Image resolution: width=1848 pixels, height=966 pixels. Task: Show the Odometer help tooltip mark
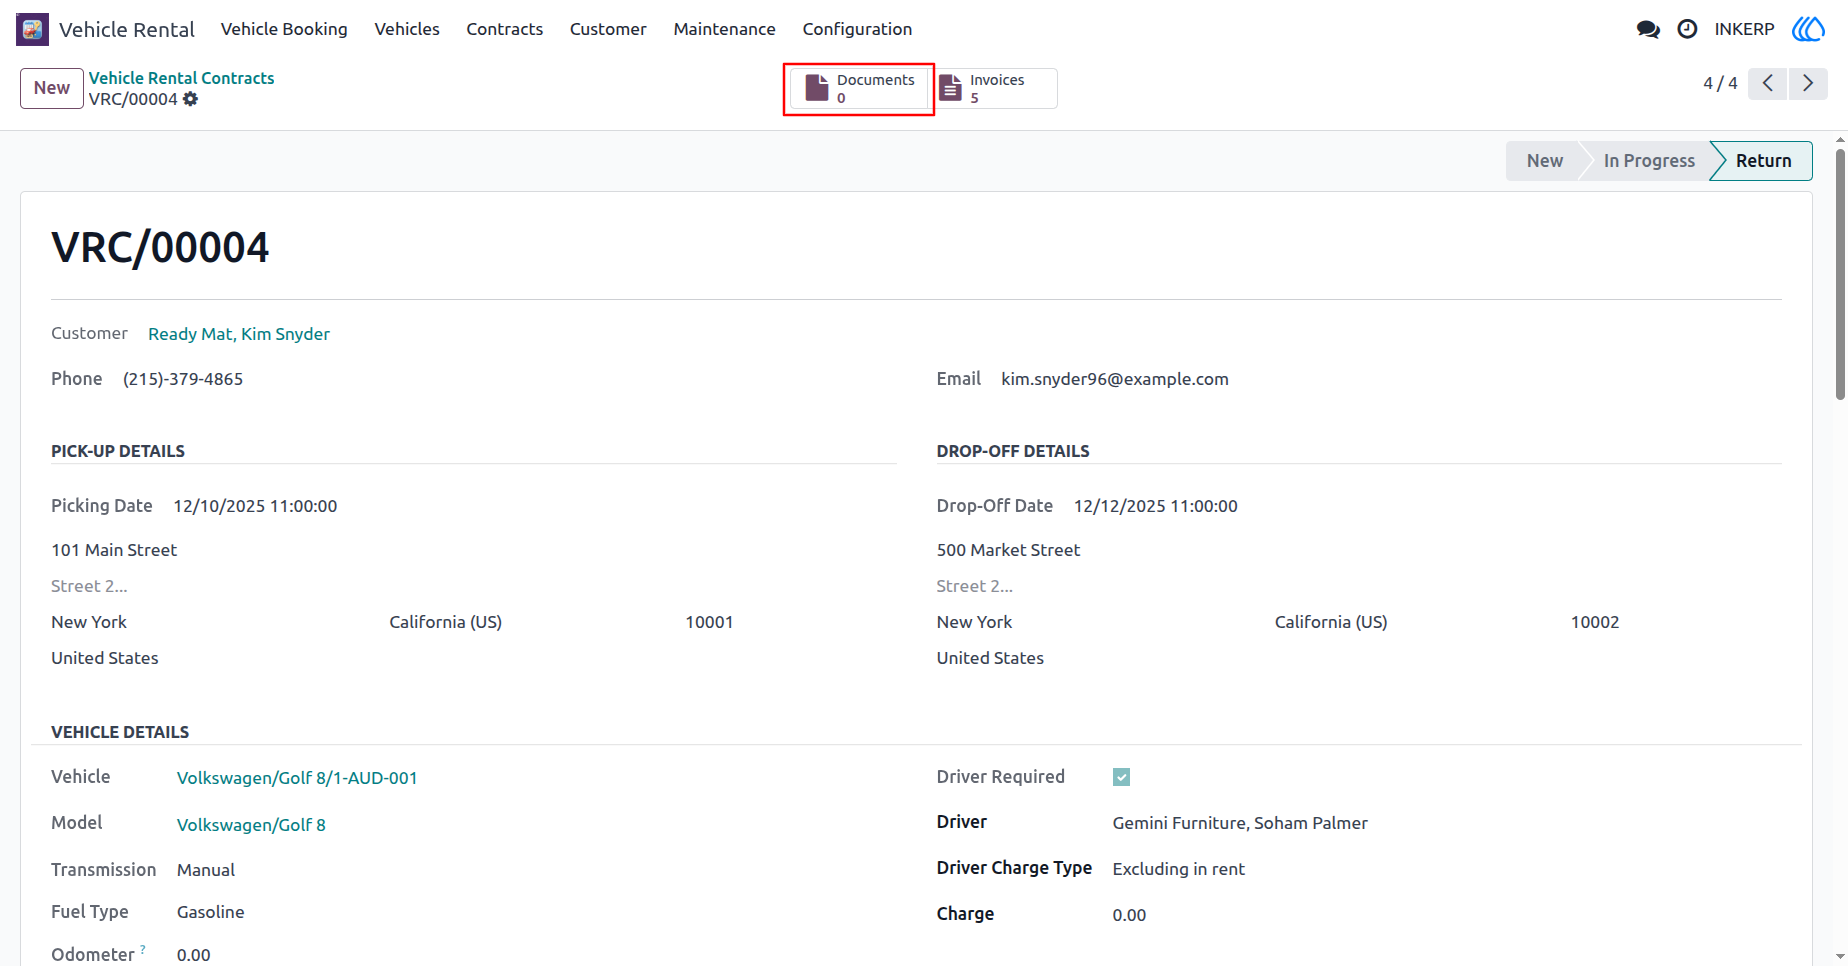point(143,948)
